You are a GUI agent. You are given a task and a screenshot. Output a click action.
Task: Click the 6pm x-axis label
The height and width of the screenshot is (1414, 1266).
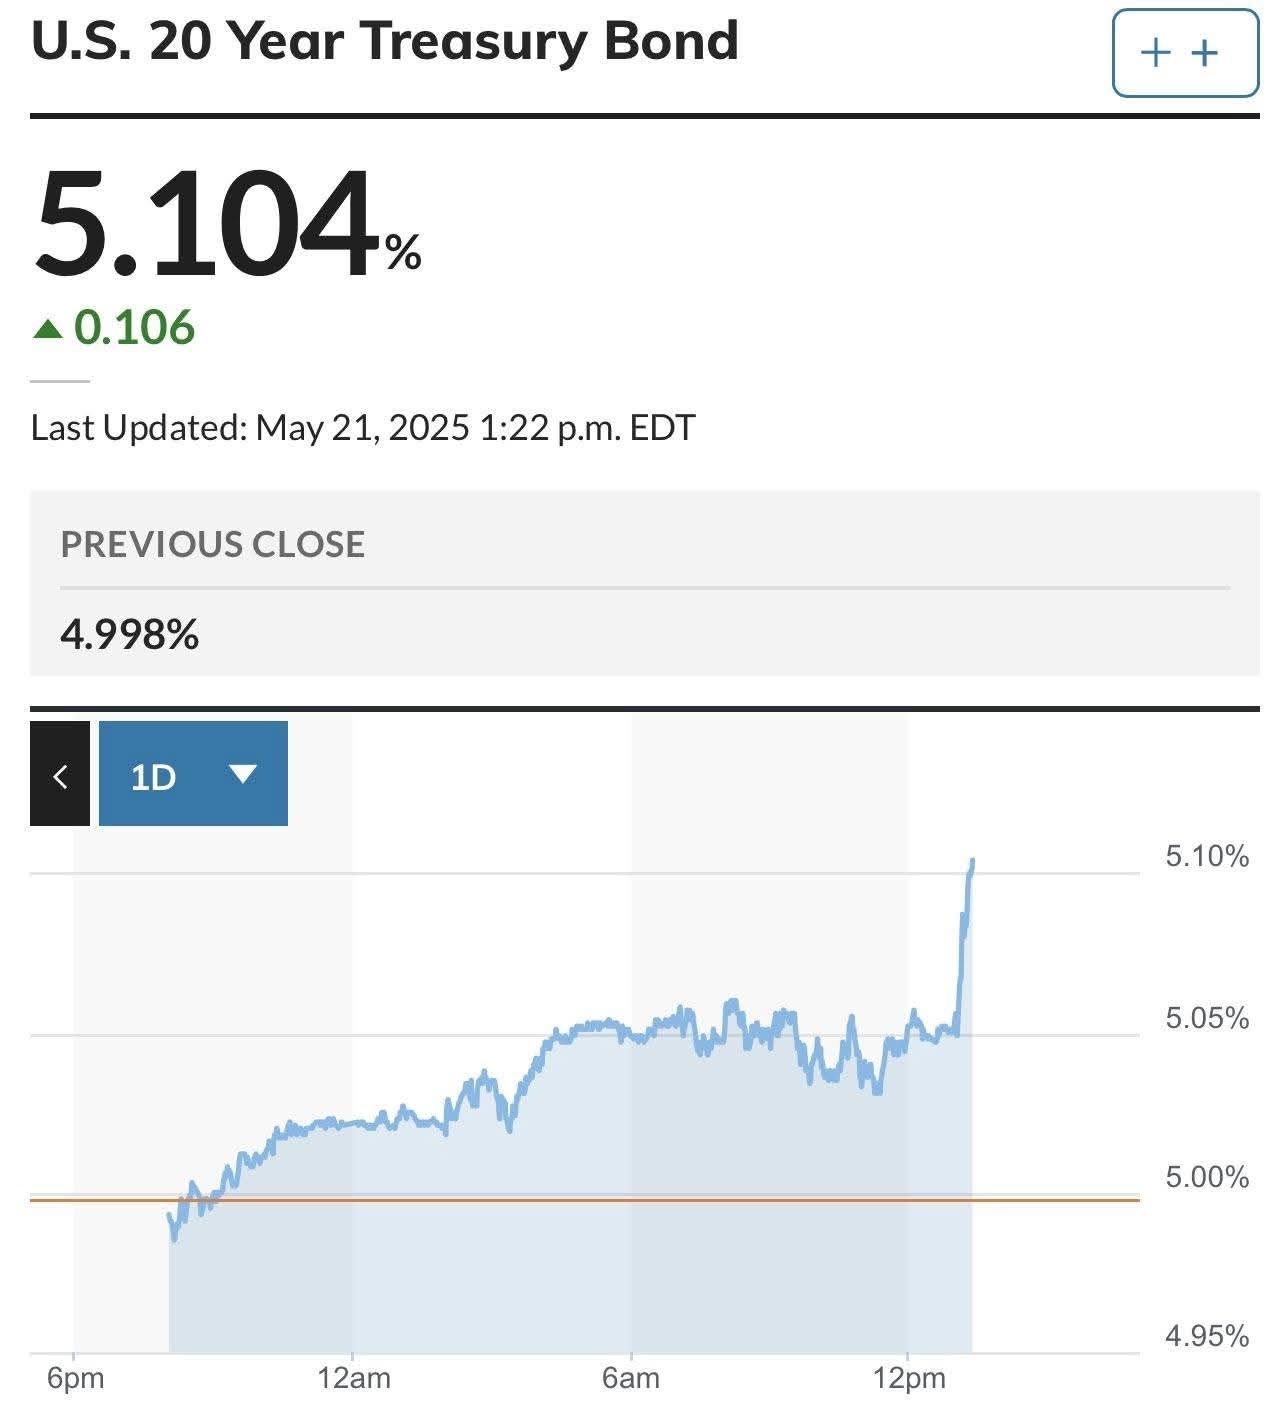click(x=75, y=1378)
